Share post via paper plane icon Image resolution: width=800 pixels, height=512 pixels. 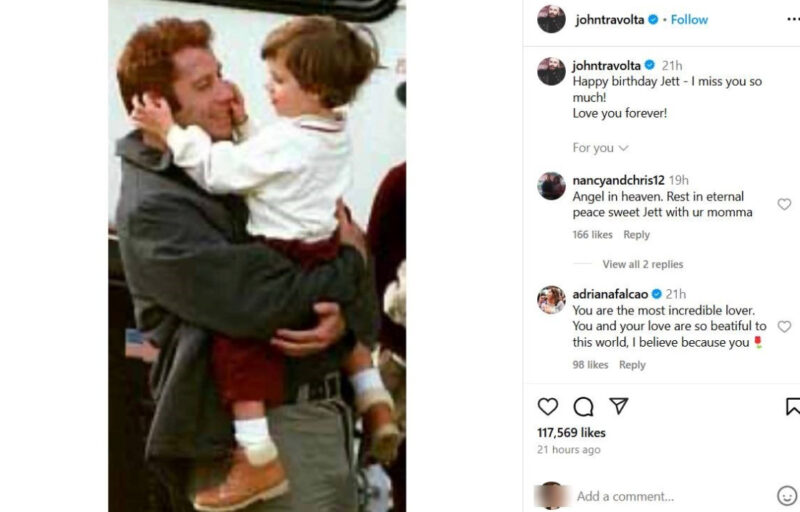[619, 406]
